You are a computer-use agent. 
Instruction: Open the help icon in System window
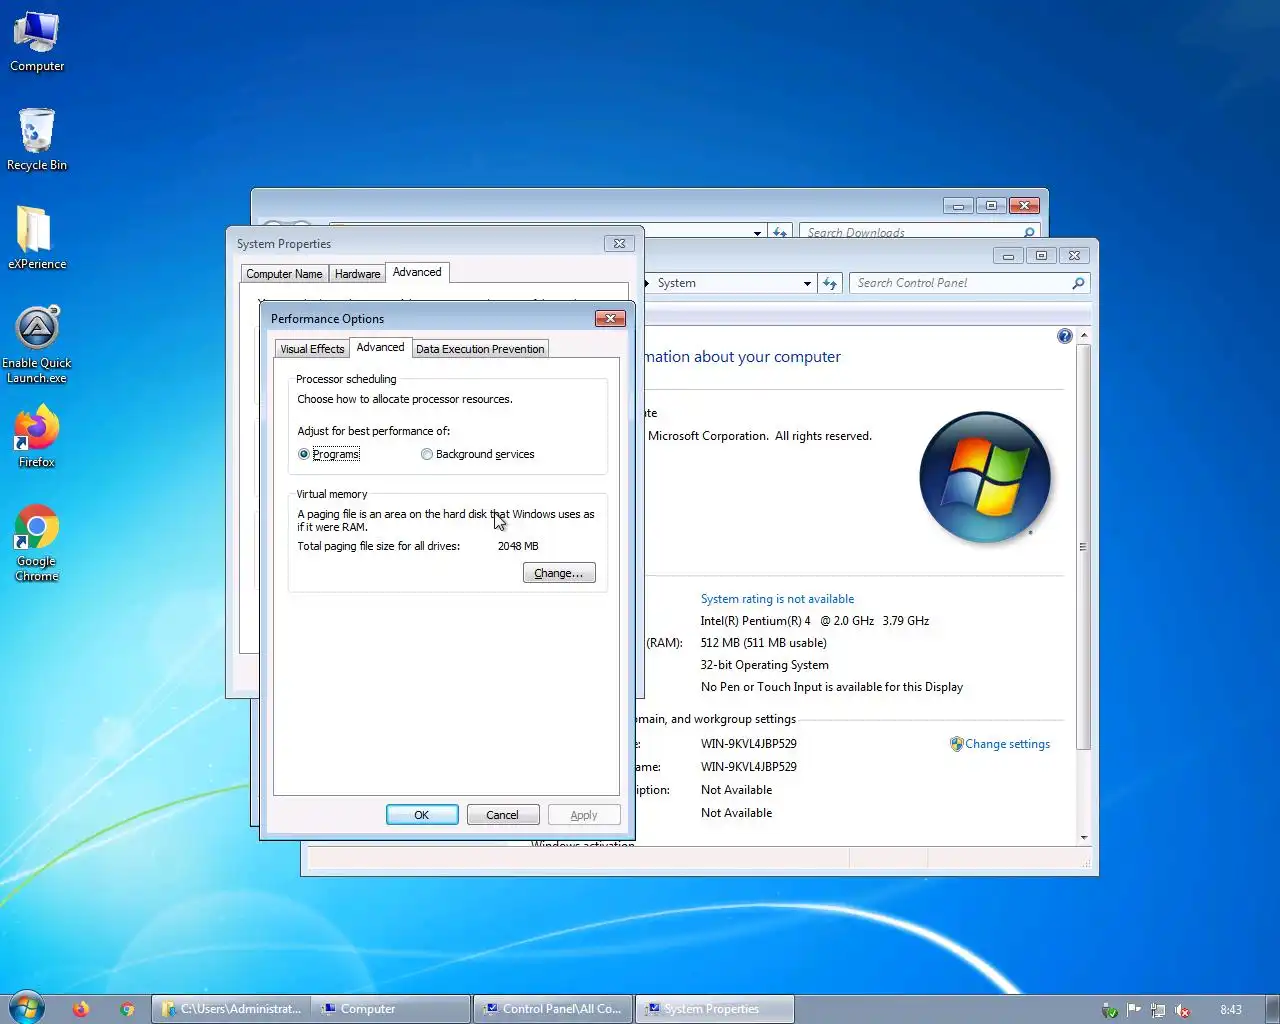click(1064, 336)
